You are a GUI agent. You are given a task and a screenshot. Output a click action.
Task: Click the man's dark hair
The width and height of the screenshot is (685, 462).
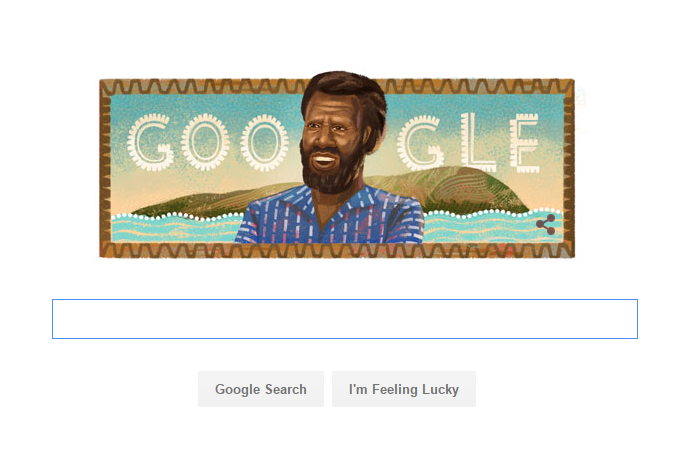click(345, 94)
